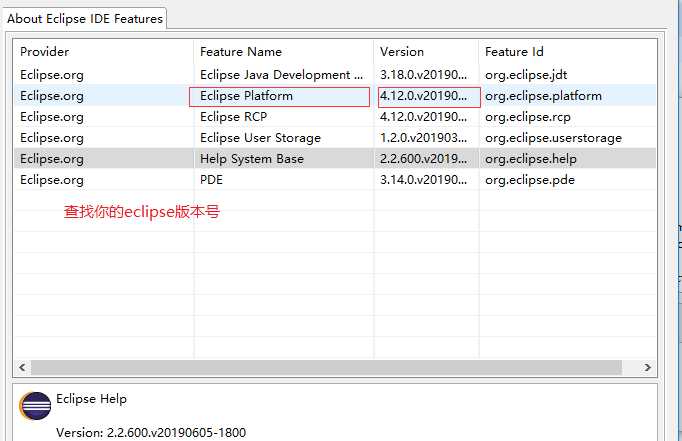
Task: Click the Eclipse Help title text
Action: [x=91, y=399]
